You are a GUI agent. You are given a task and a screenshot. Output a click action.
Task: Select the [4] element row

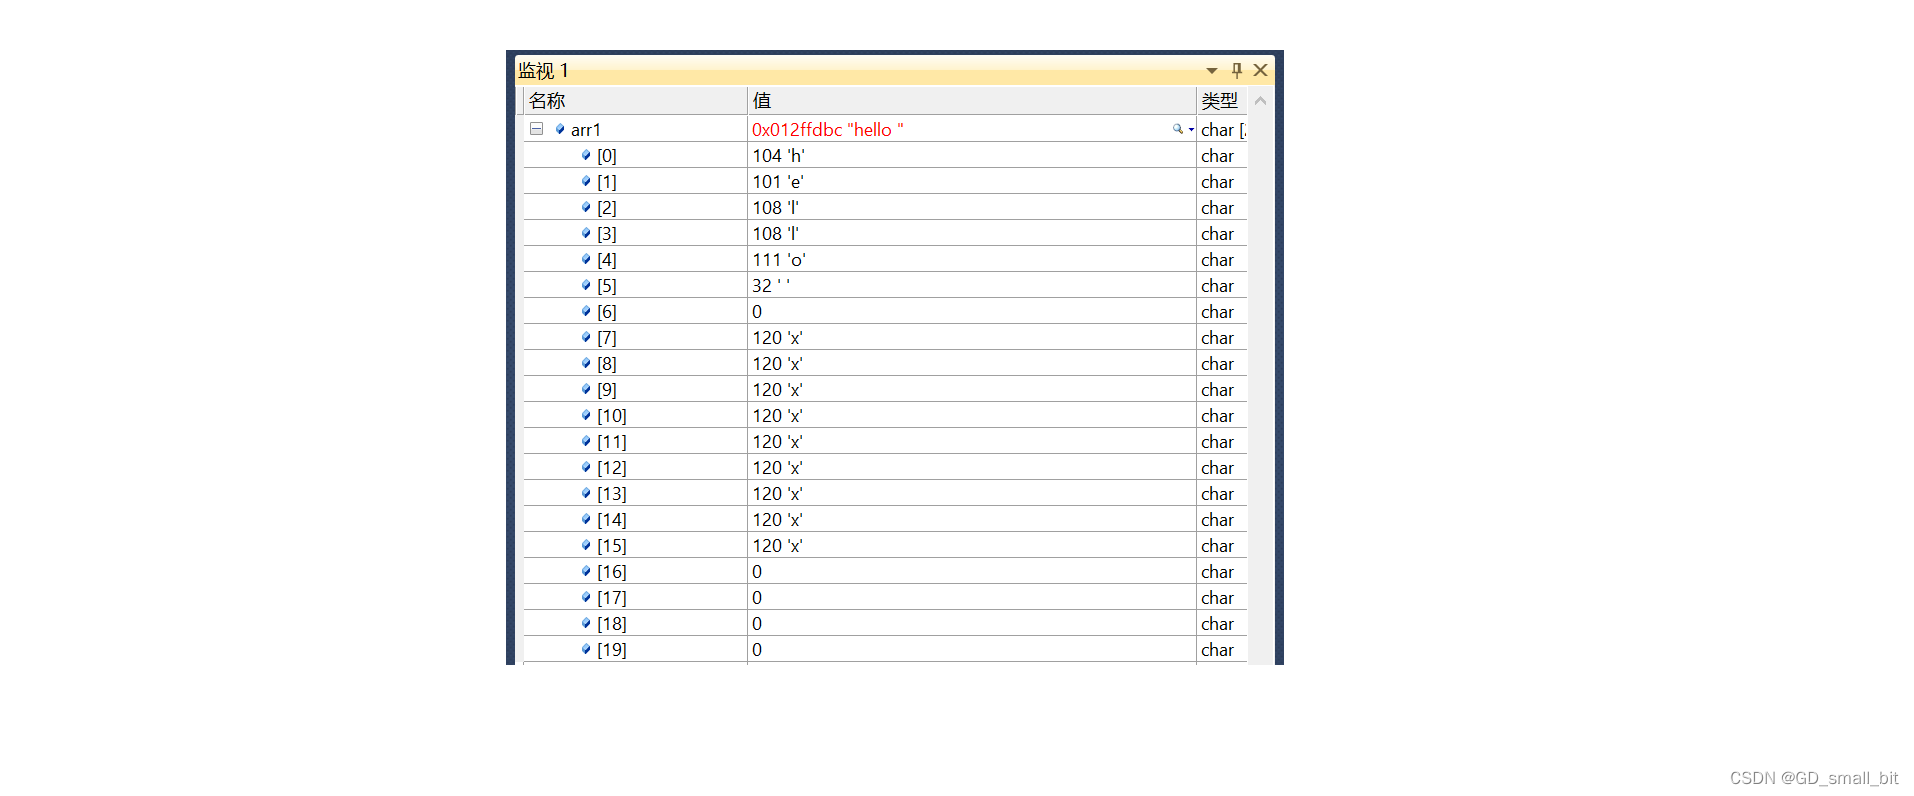click(885, 260)
